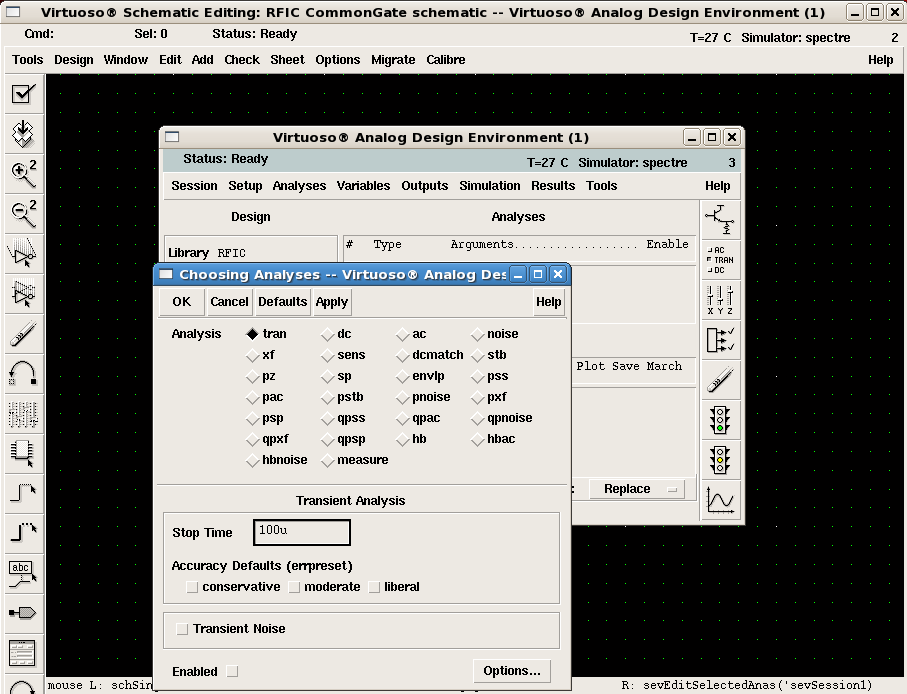Click the Delete eraser icon in ADE sidebar
The width and height of the screenshot is (907, 694).
click(720, 380)
